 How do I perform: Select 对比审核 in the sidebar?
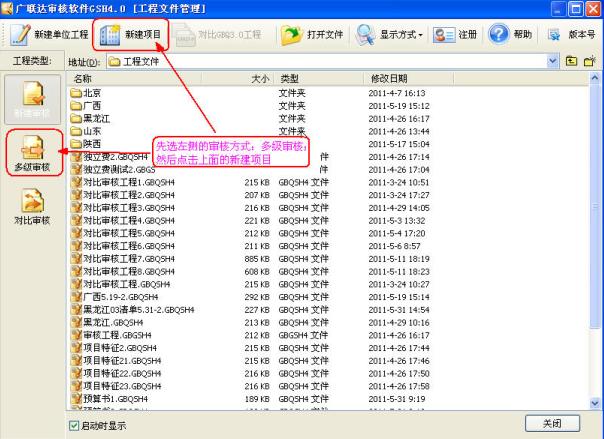(32, 206)
